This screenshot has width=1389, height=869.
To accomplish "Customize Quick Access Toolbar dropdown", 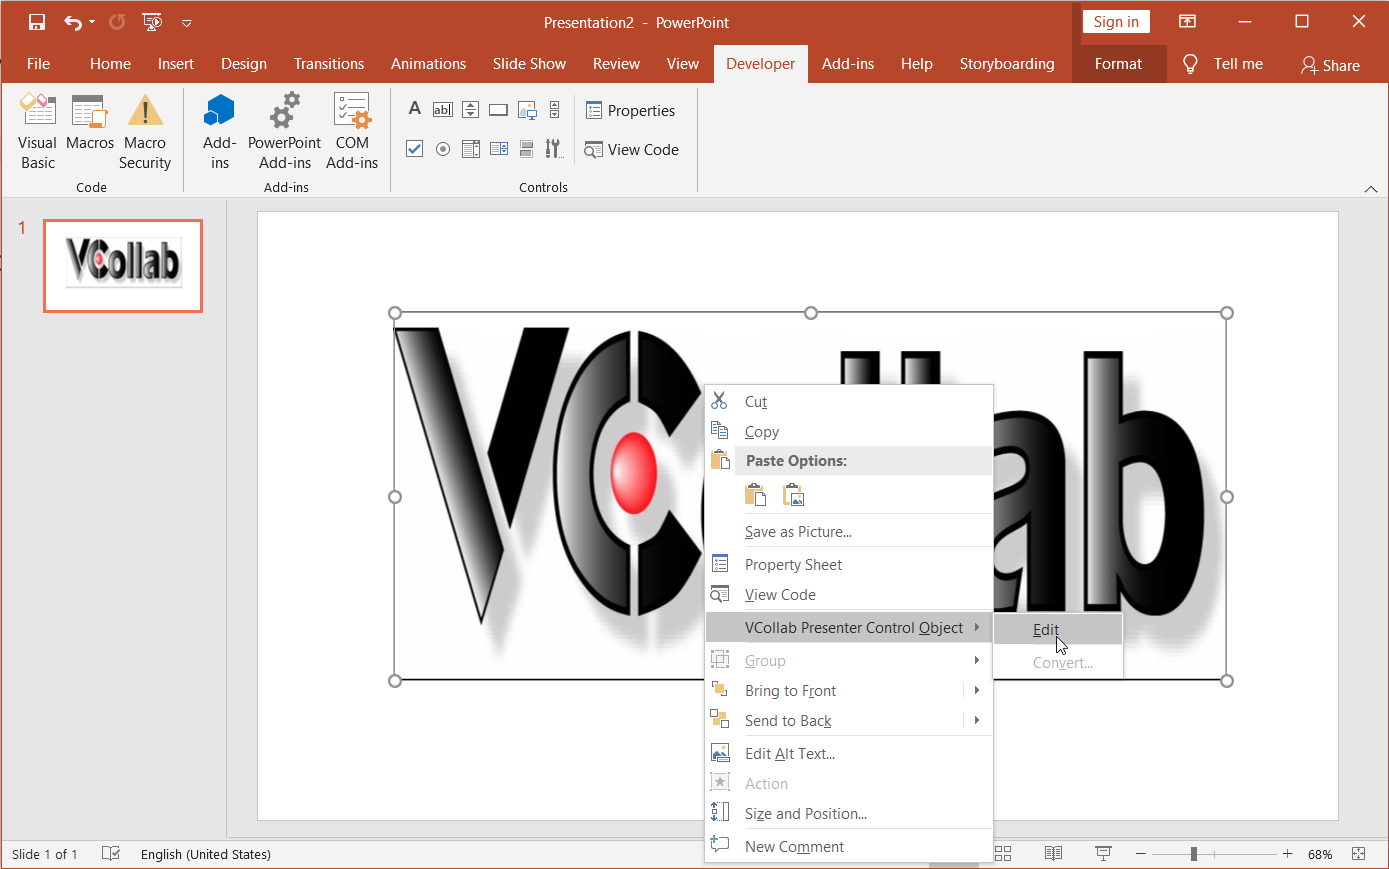I will coord(186,22).
